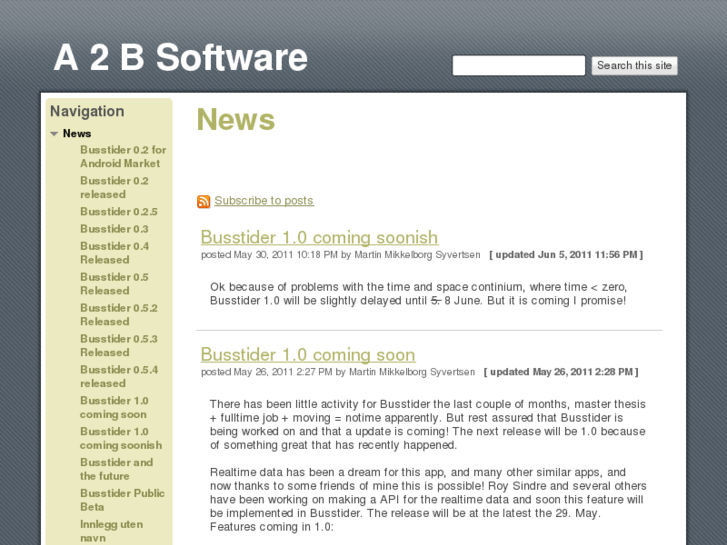Open the News navigation item
Screen dimensions: 727x545
(x=77, y=134)
